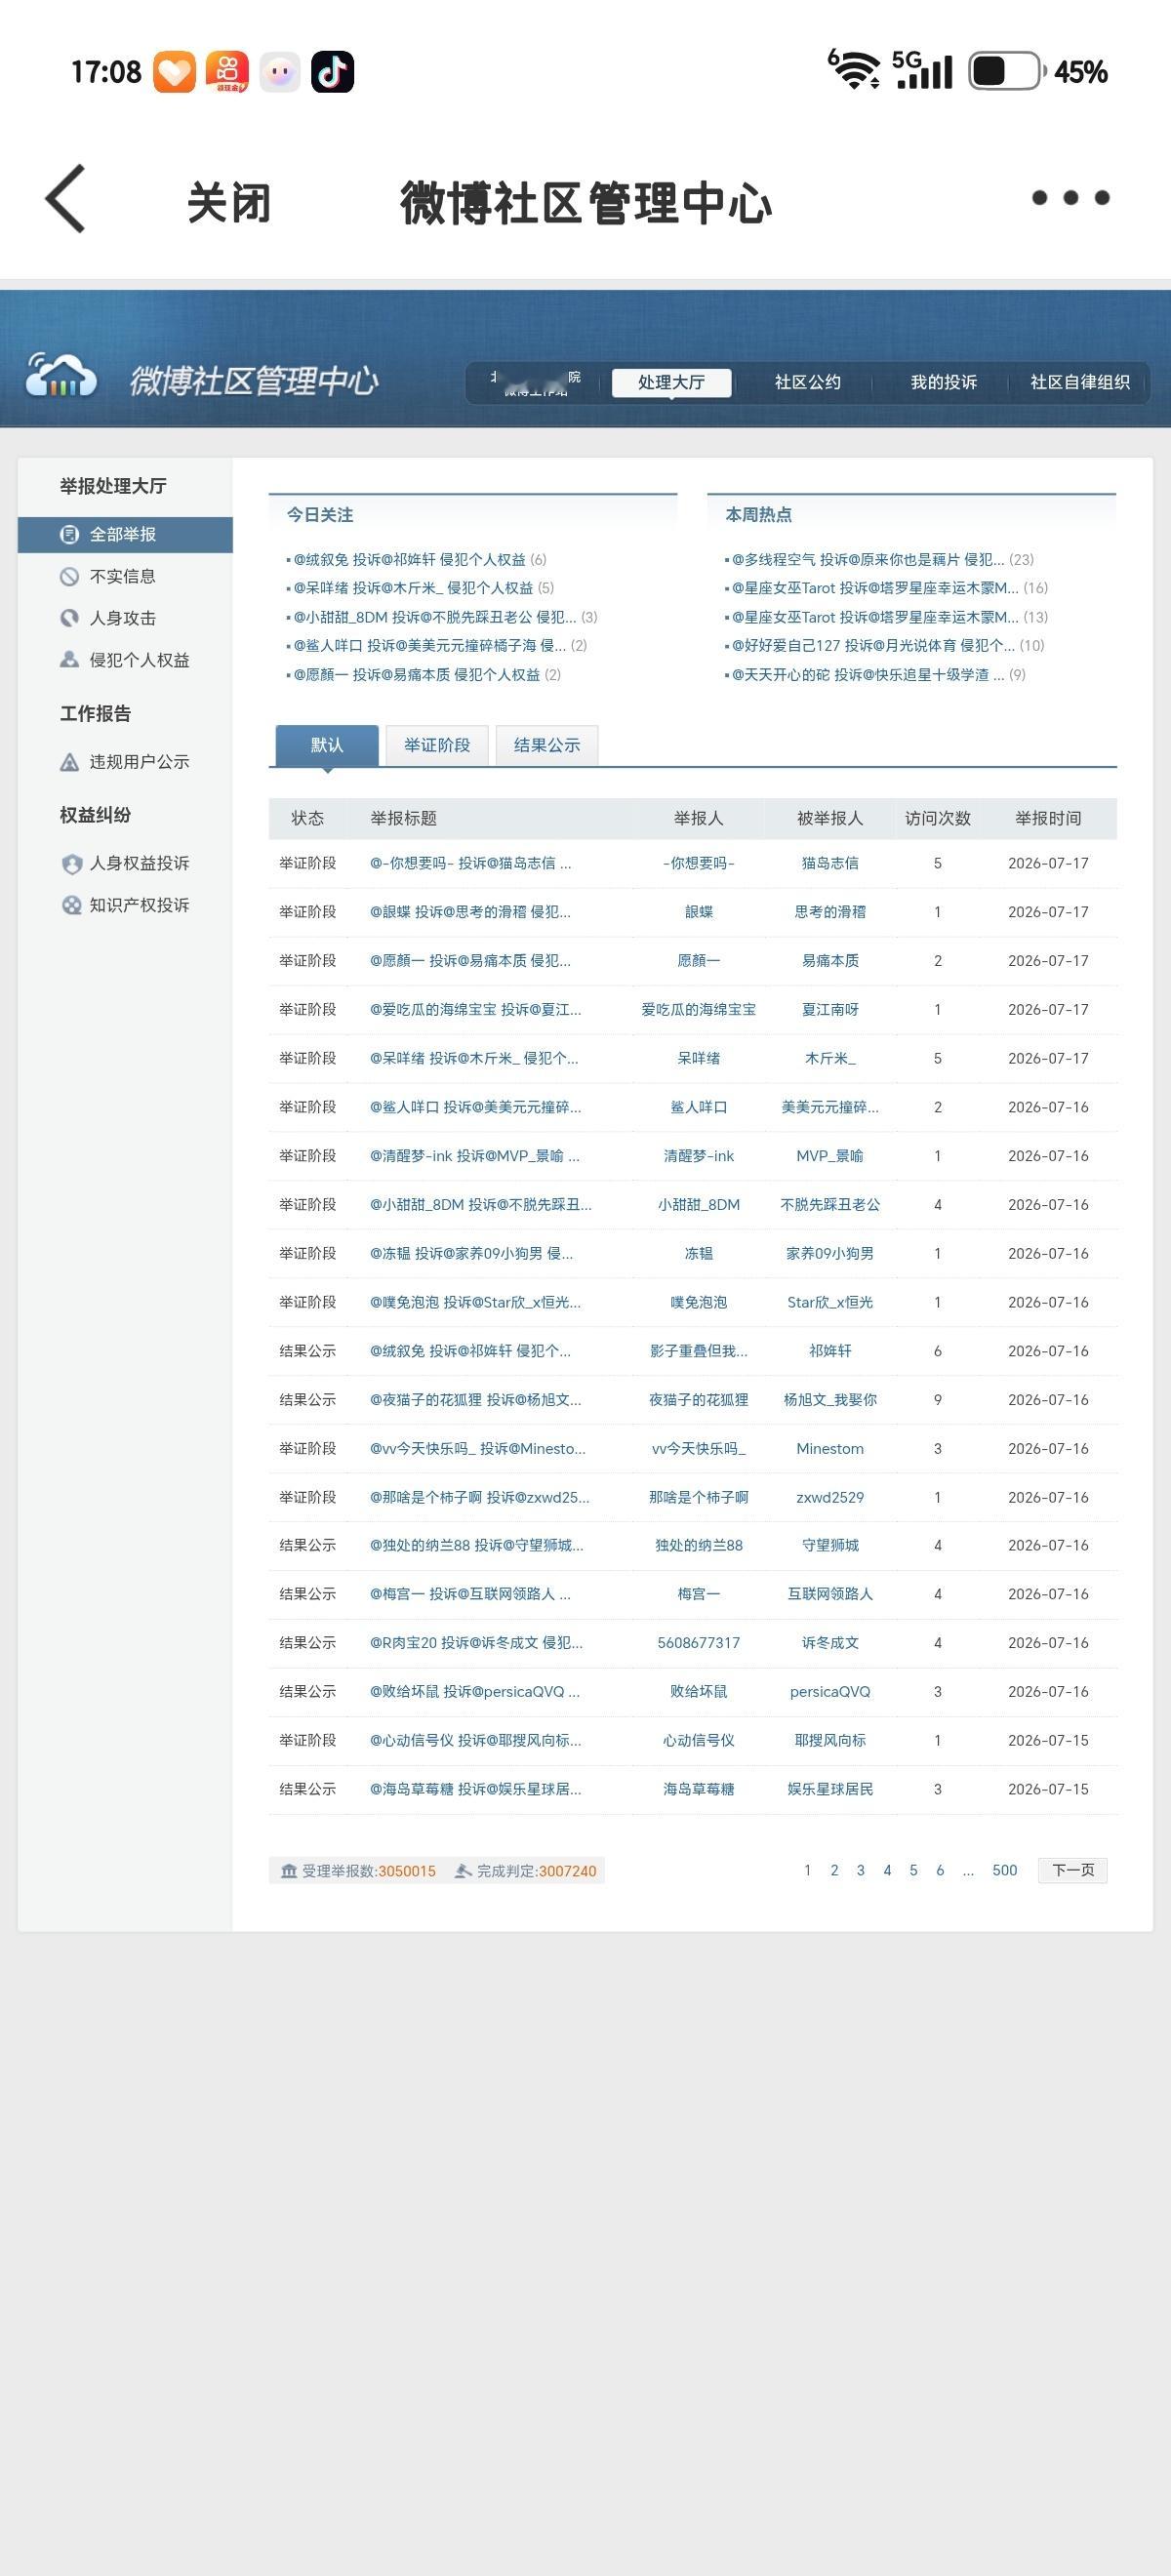Screen dimensions: 1171x2576
Task: Click the 微博社区管理中心 banner title
Action: (x=254, y=381)
